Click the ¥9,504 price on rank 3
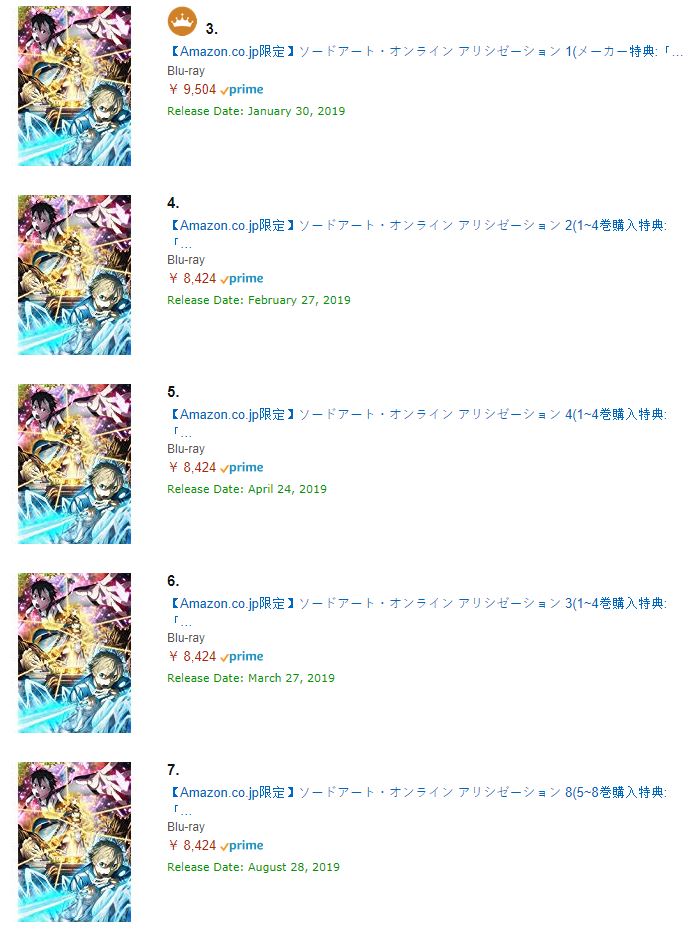691x929 pixels. [x=192, y=89]
